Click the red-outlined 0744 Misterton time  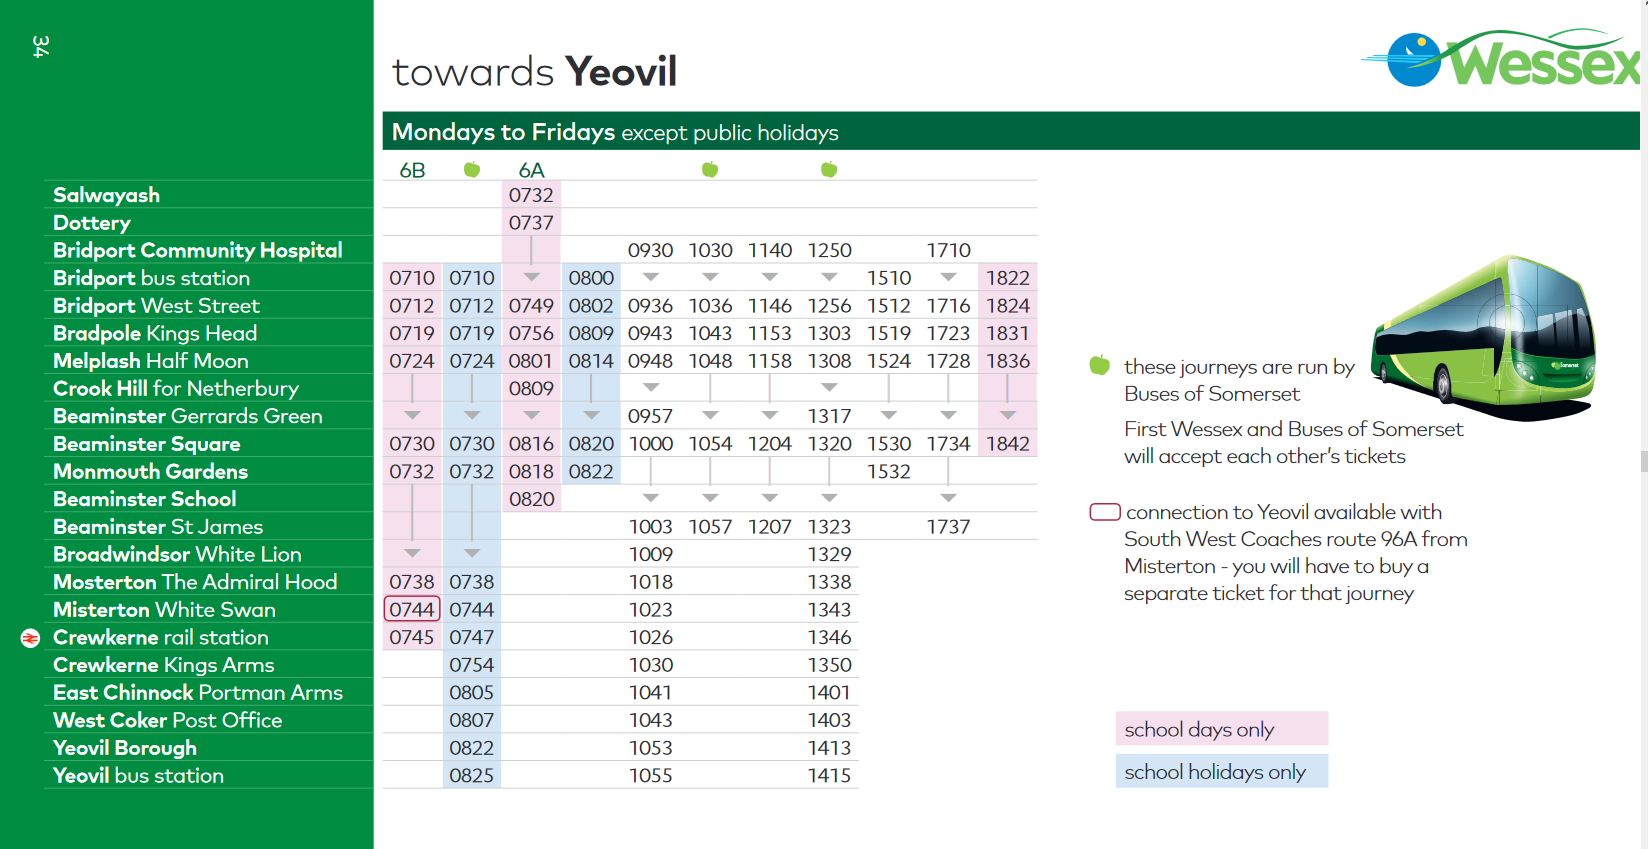tap(412, 610)
